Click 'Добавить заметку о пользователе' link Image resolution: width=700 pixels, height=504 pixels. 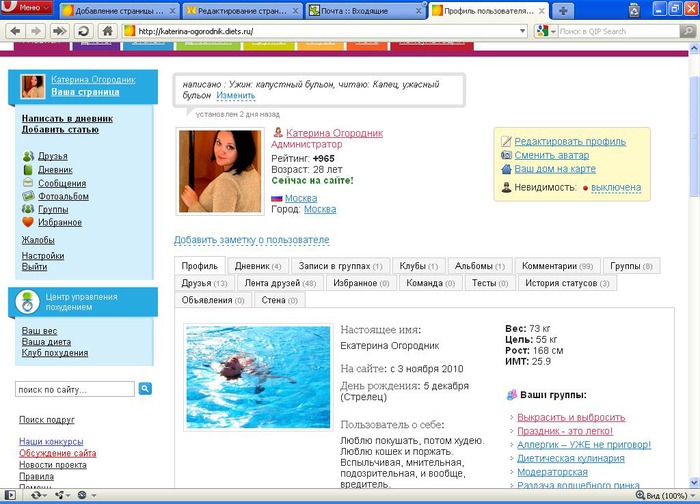click(x=251, y=240)
